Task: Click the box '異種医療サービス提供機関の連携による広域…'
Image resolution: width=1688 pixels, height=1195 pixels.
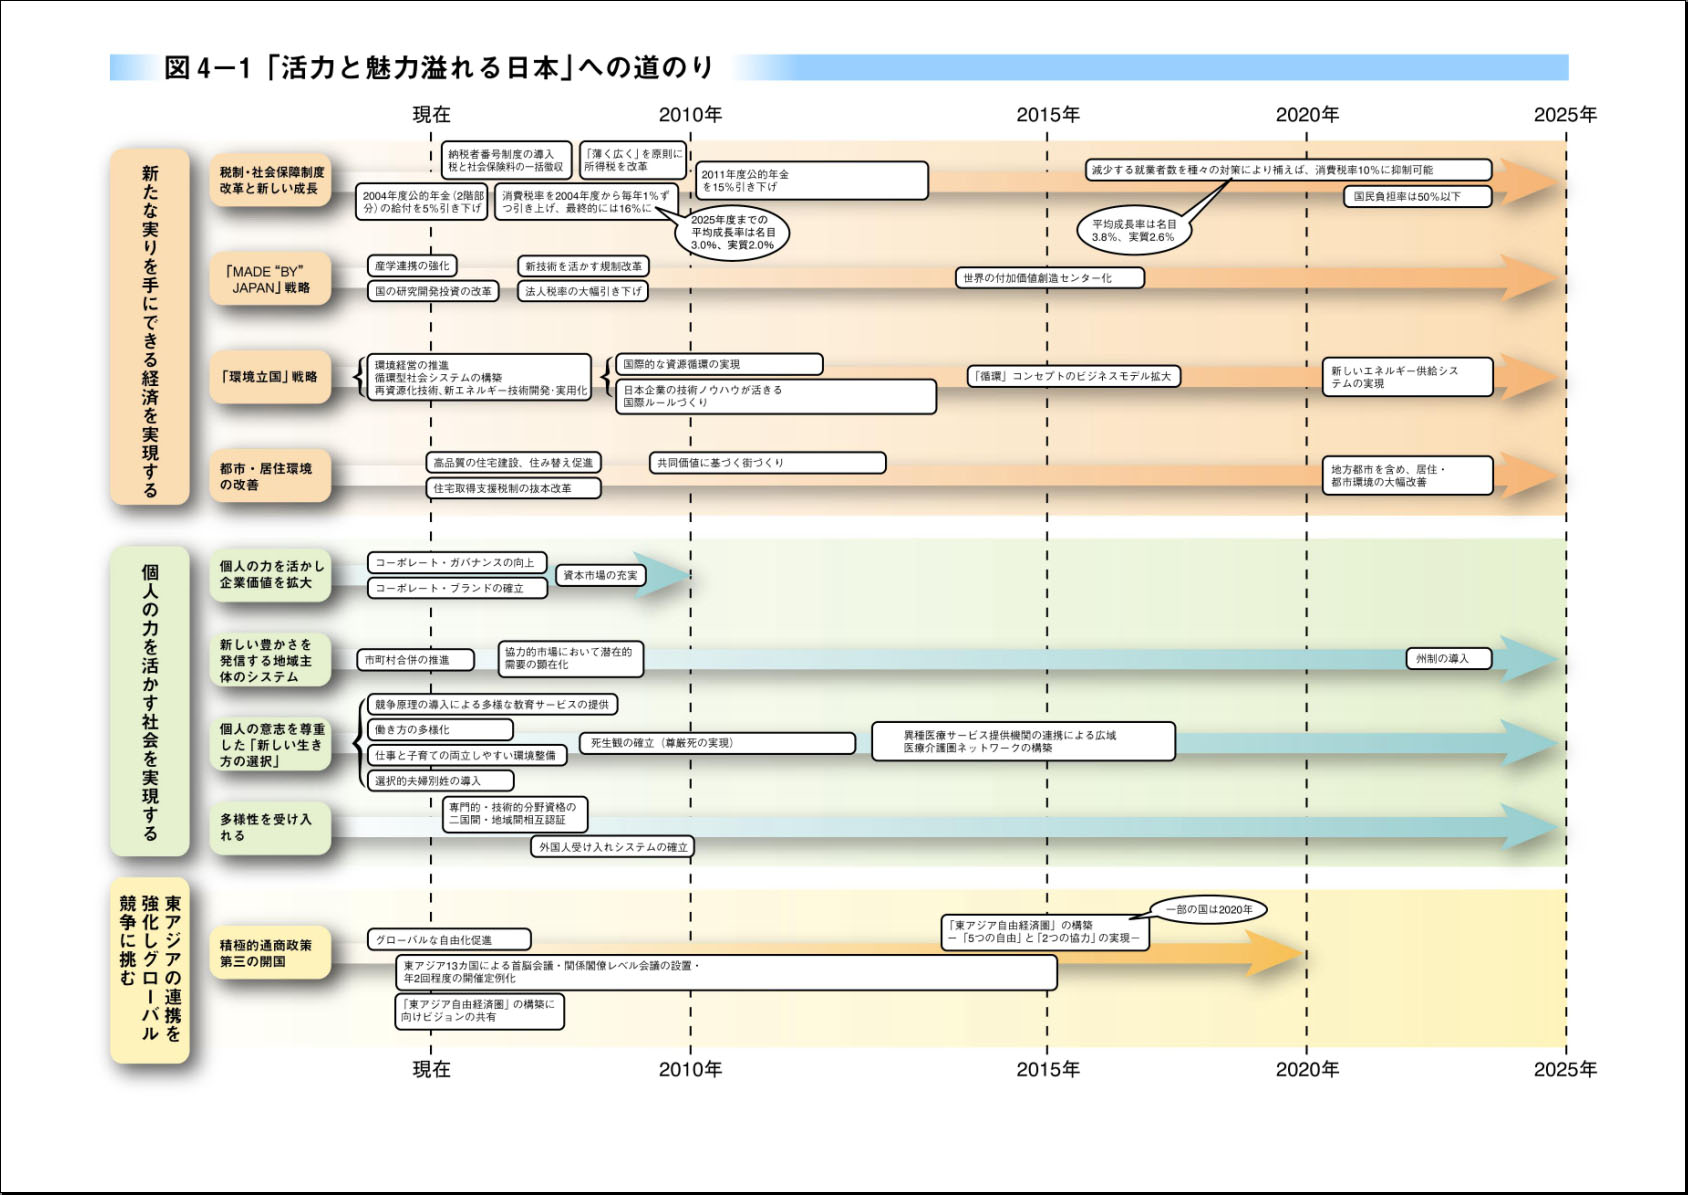Action: [x=1024, y=741]
